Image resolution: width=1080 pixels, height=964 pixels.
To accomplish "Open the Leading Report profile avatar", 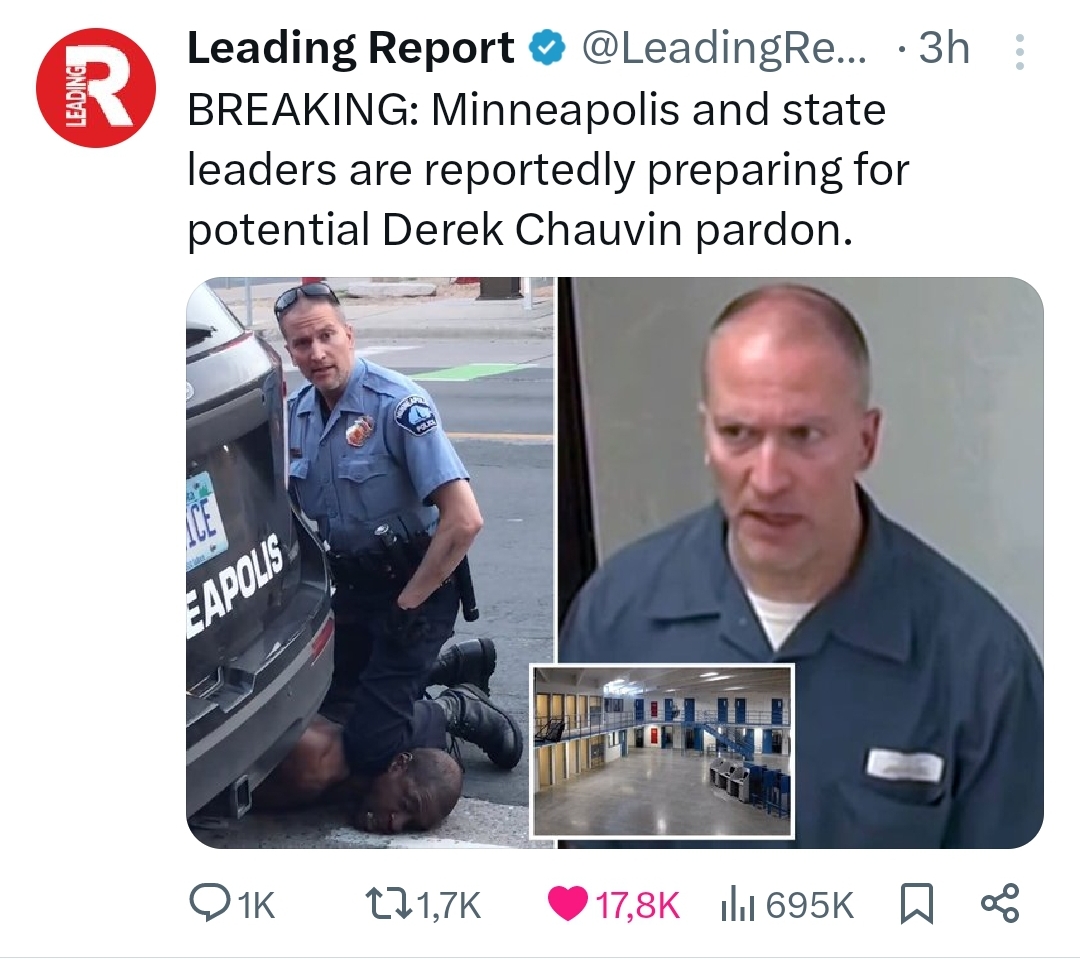I will 96,87.
